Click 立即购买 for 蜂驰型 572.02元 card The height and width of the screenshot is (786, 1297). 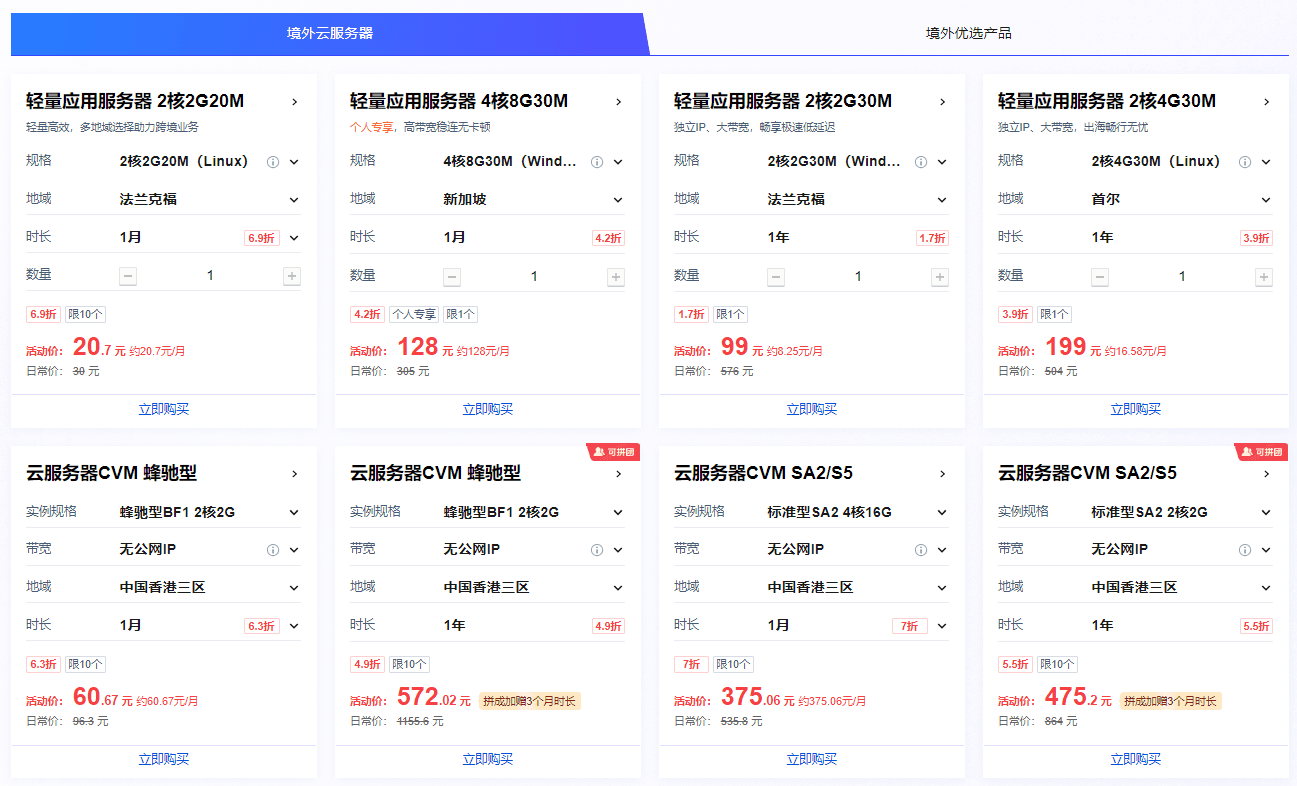tap(488, 759)
